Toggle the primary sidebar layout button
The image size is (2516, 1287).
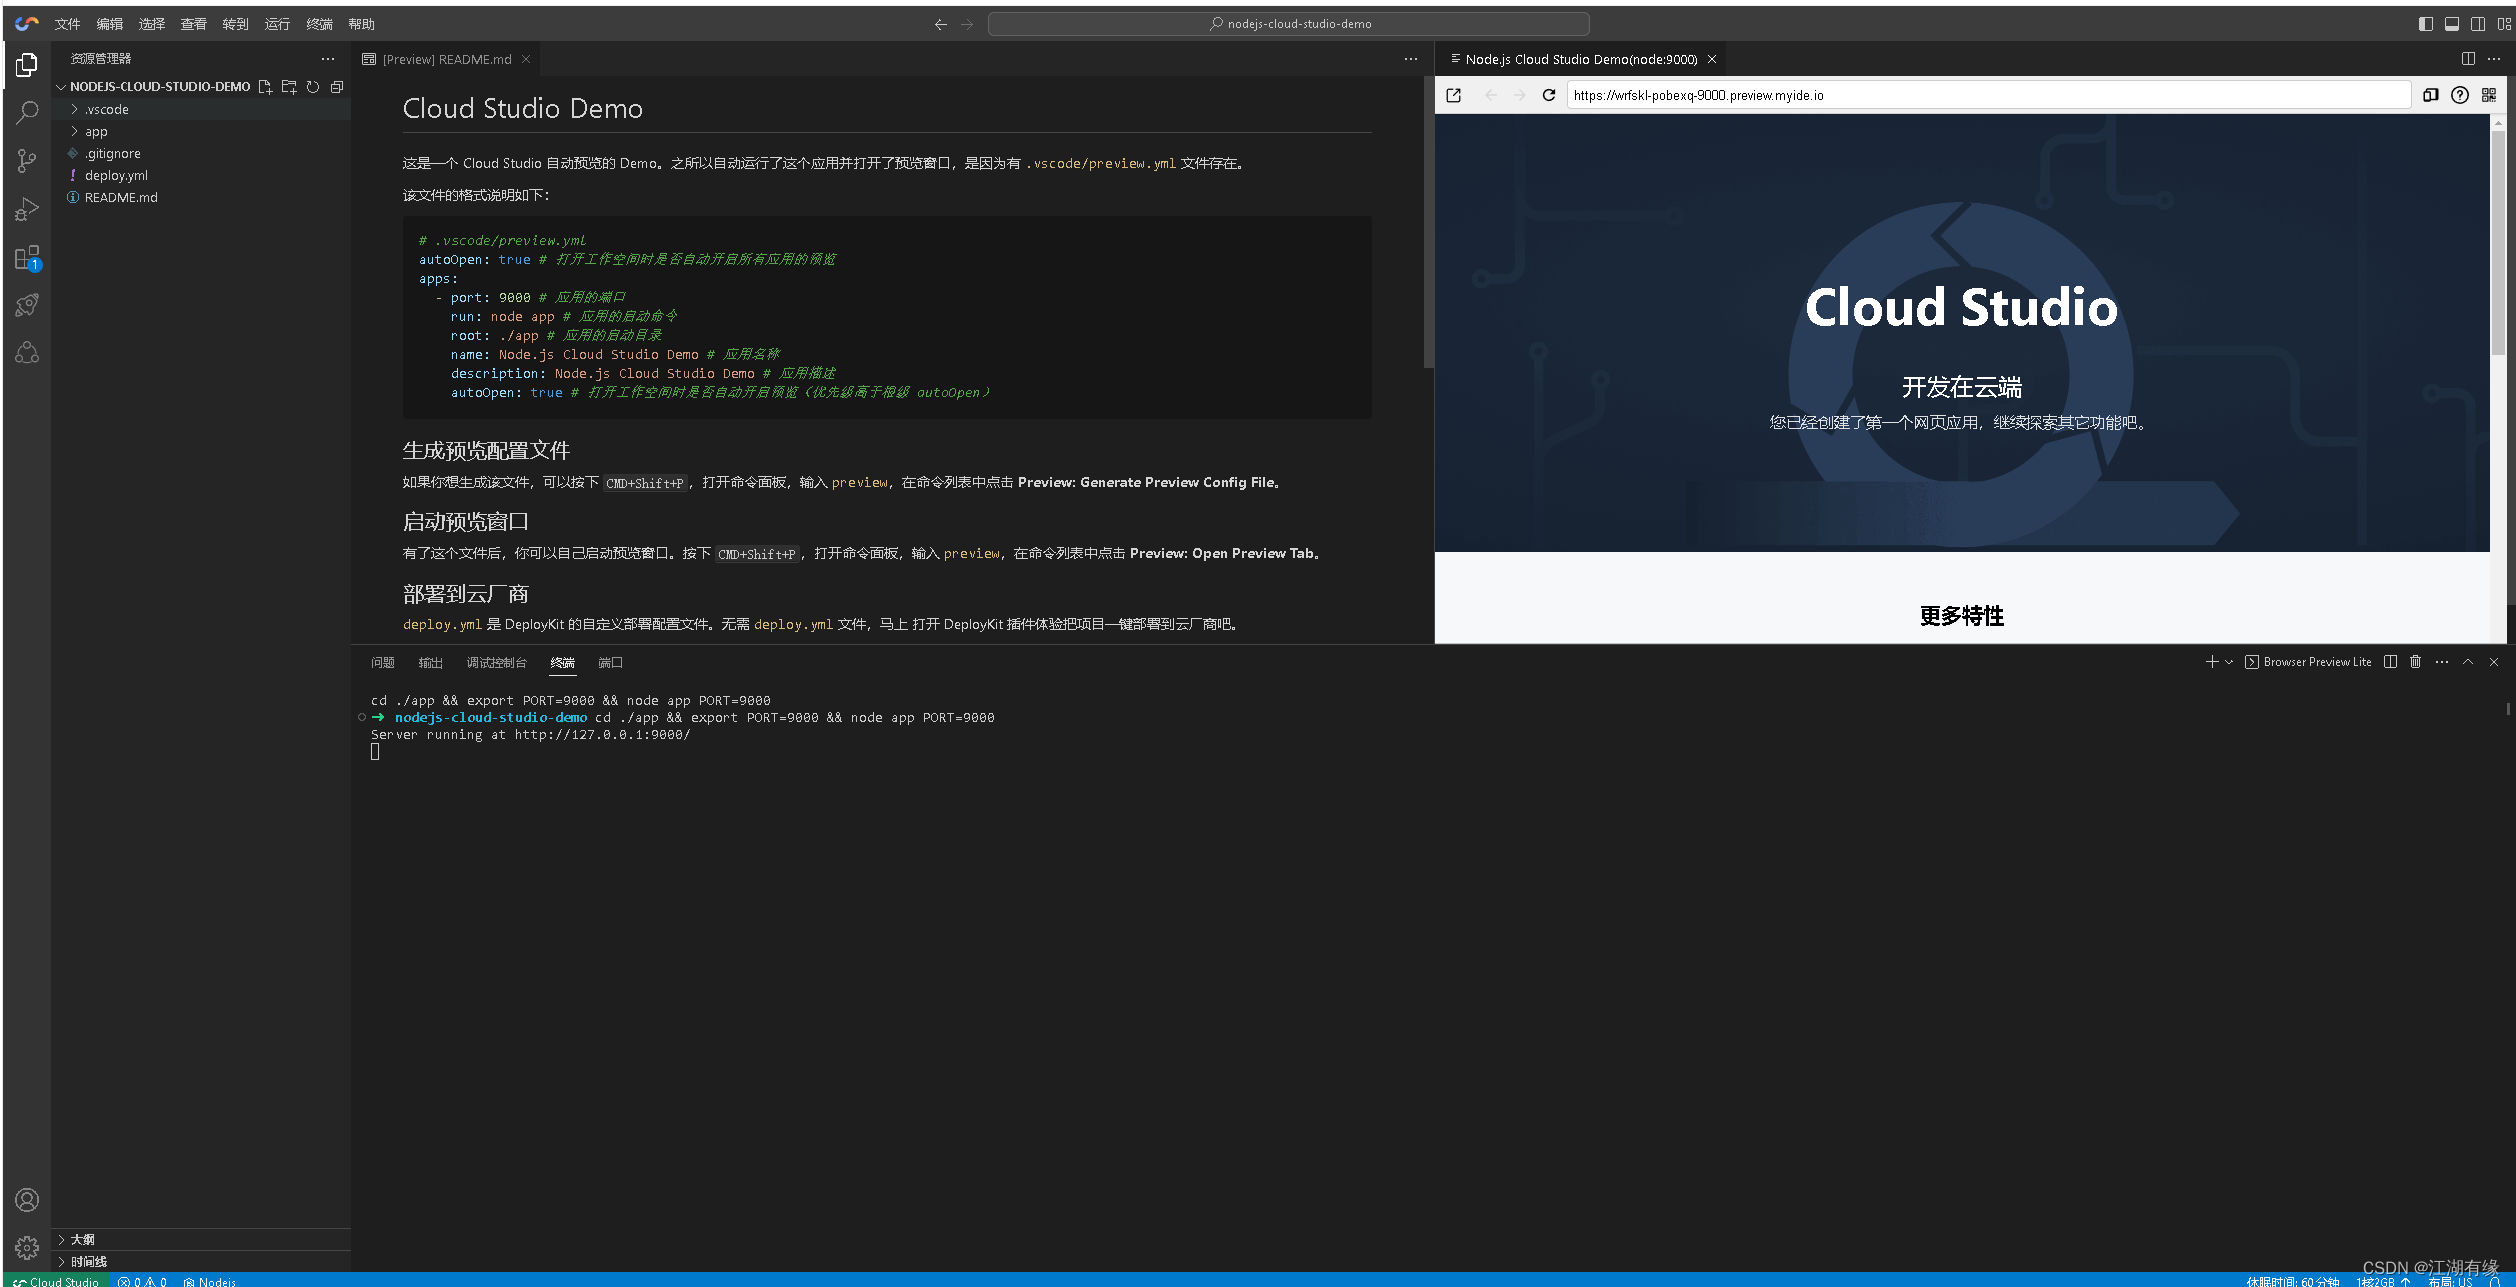(2425, 24)
